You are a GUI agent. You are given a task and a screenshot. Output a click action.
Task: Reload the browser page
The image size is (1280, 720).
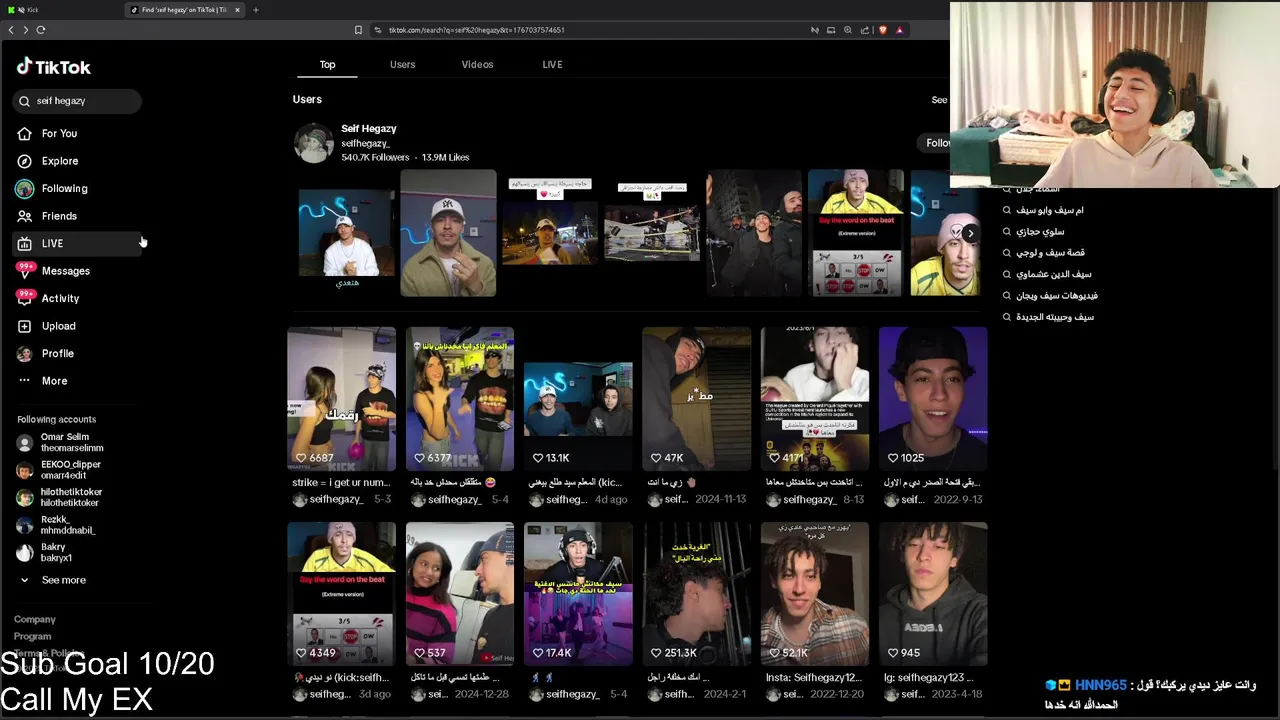(x=41, y=30)
